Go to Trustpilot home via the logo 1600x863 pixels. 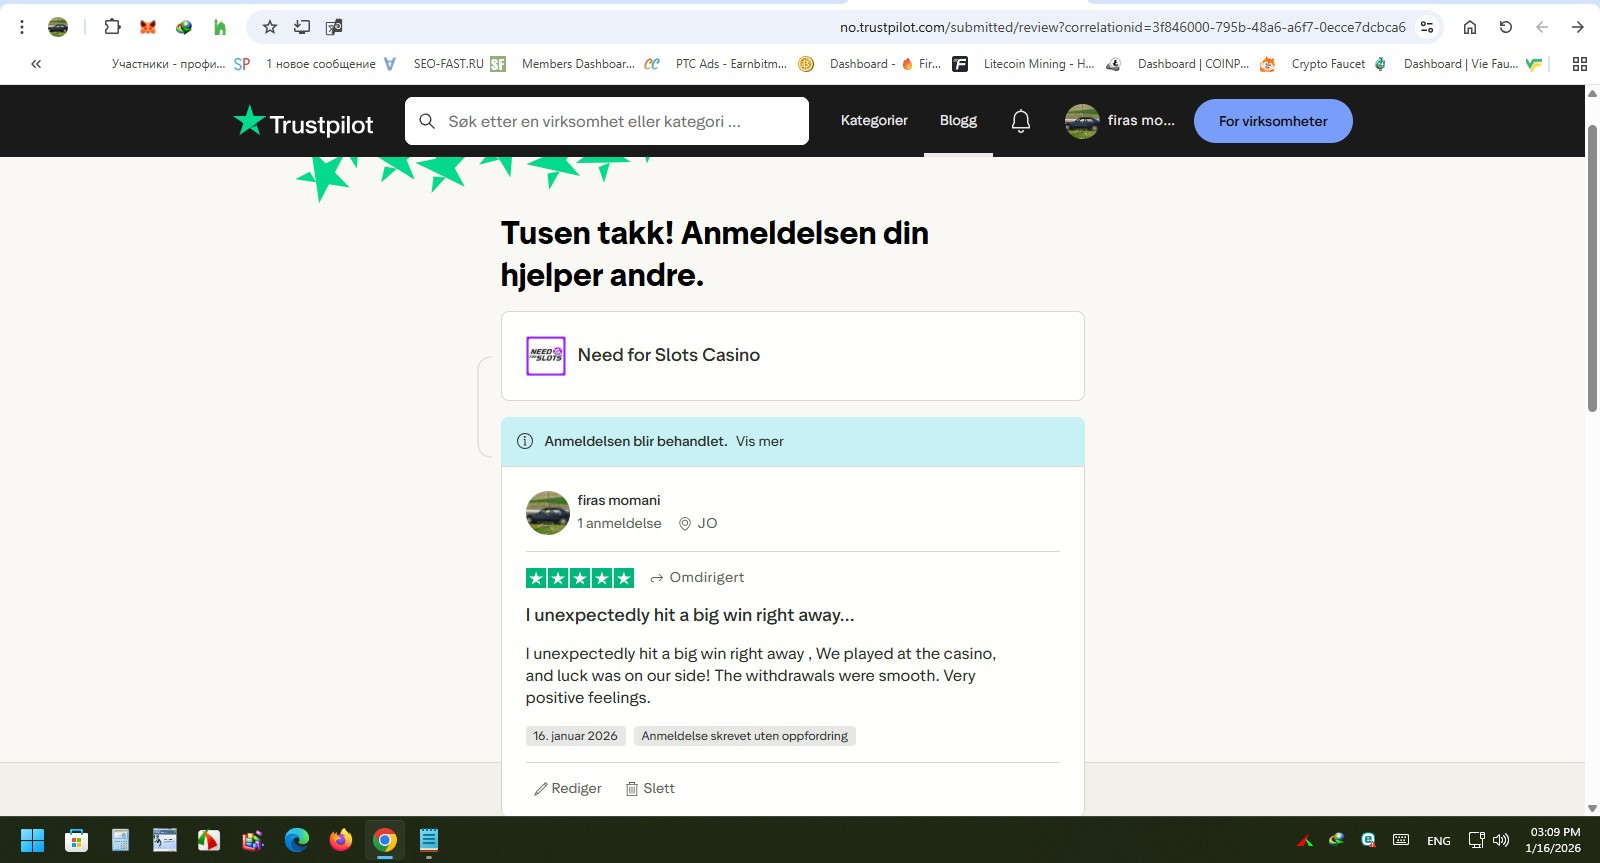coord(303,122)
